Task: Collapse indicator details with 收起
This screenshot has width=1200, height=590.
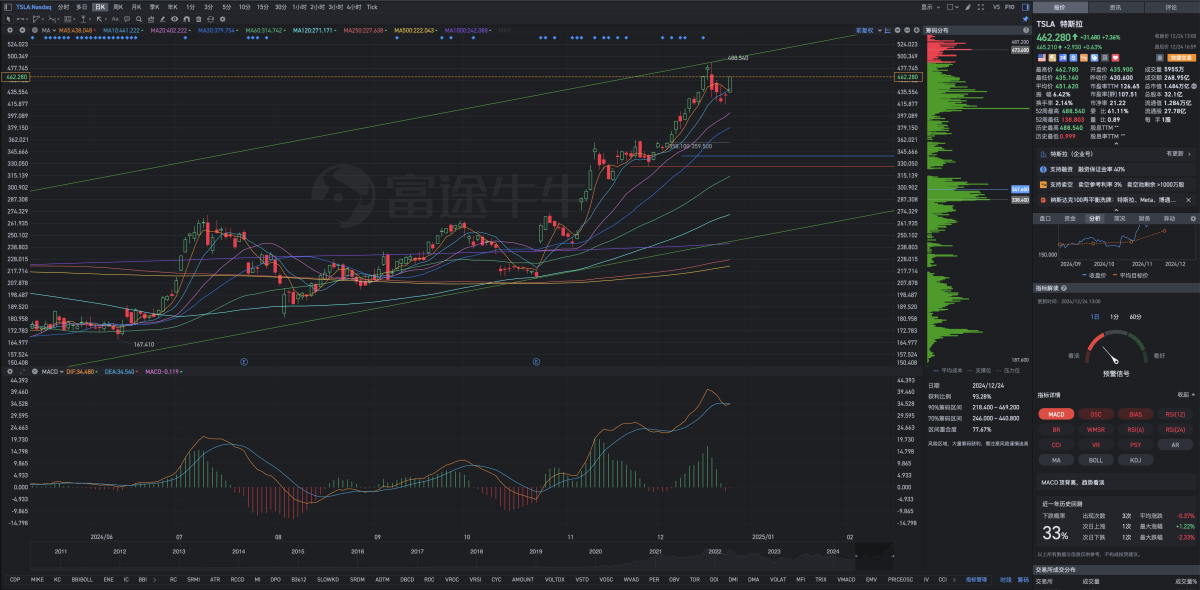Action: coord(1186,394)
